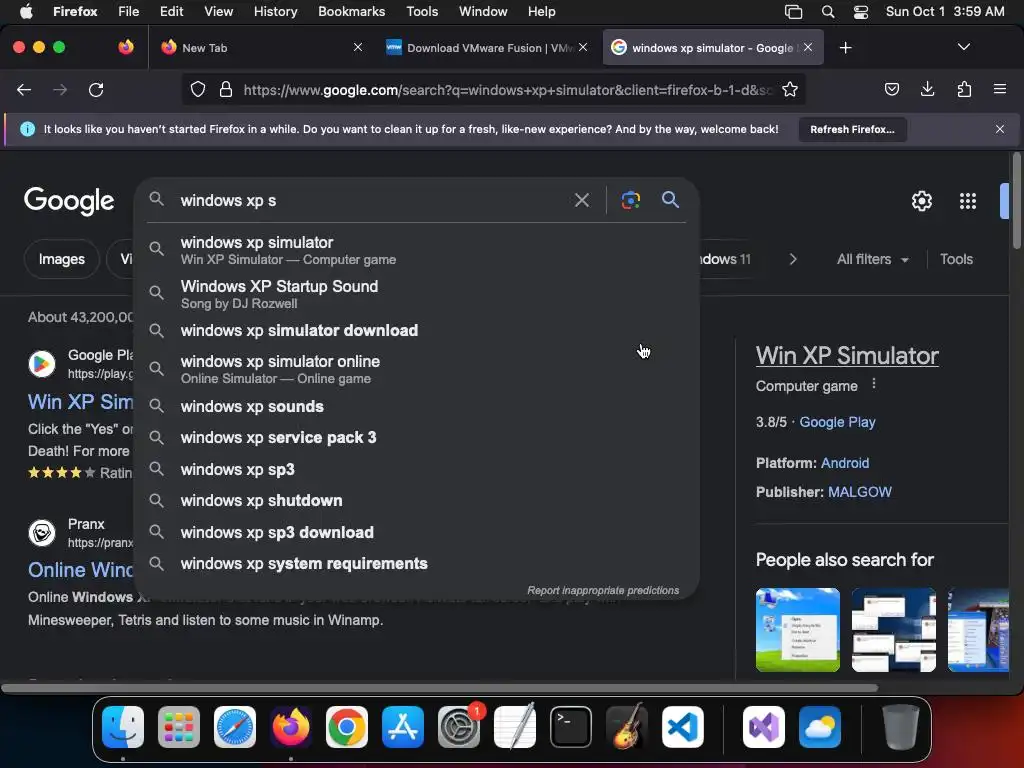
Task: Switch to Download VMware Fusion tab
Action: (487, 48)
